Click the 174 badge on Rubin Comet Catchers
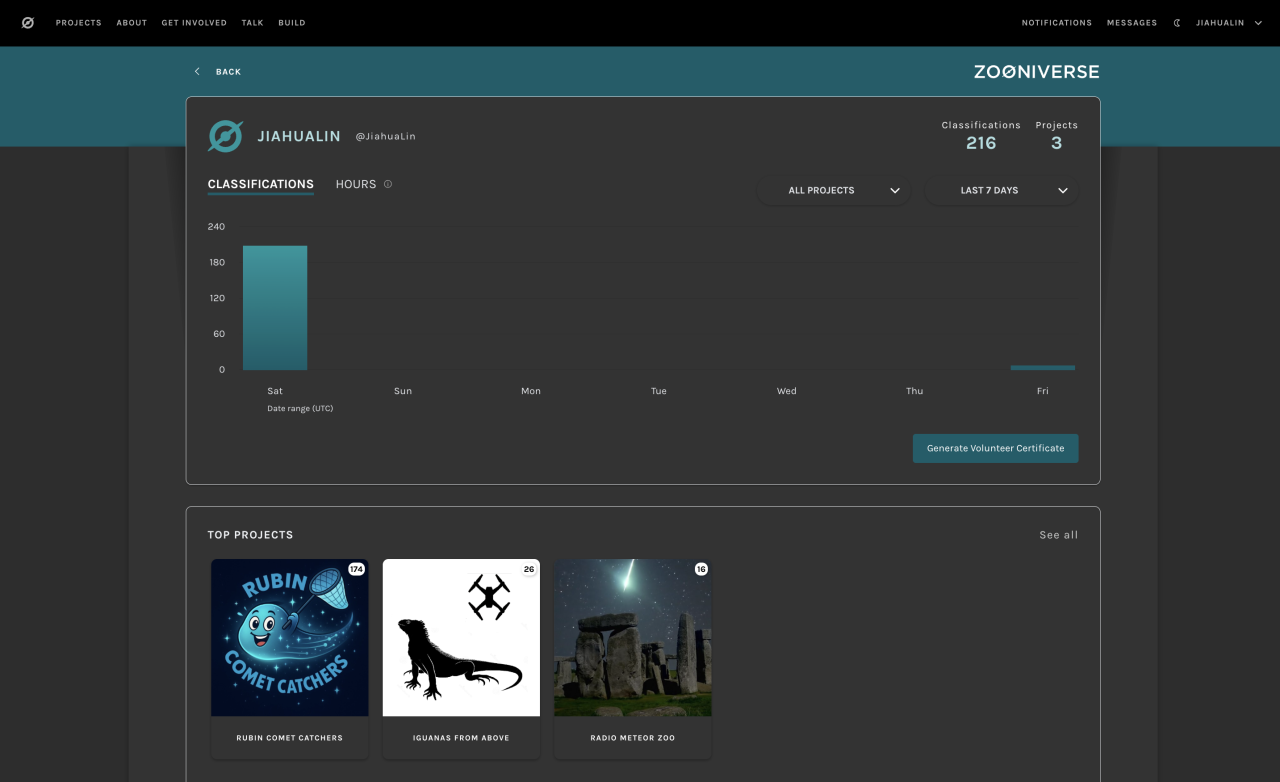The width and height of the screenshot is (1280, 782). click(x=356, y=569)
